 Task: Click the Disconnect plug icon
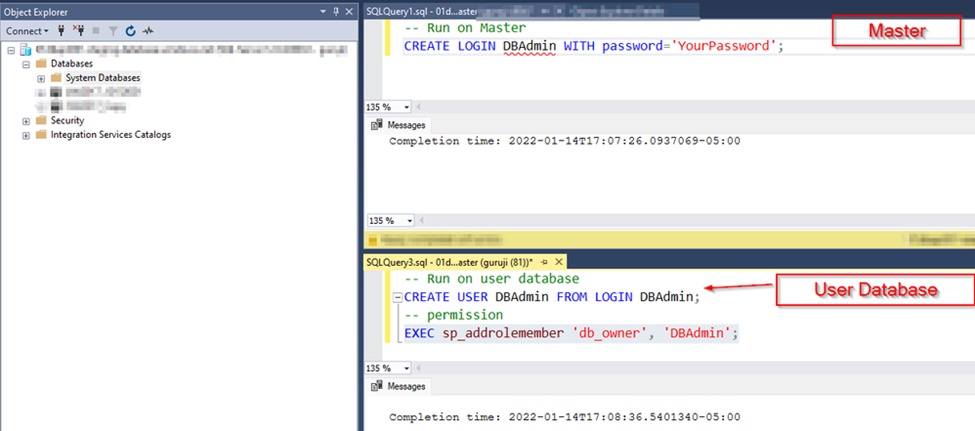pyautogui.click(x=78, y=30)
